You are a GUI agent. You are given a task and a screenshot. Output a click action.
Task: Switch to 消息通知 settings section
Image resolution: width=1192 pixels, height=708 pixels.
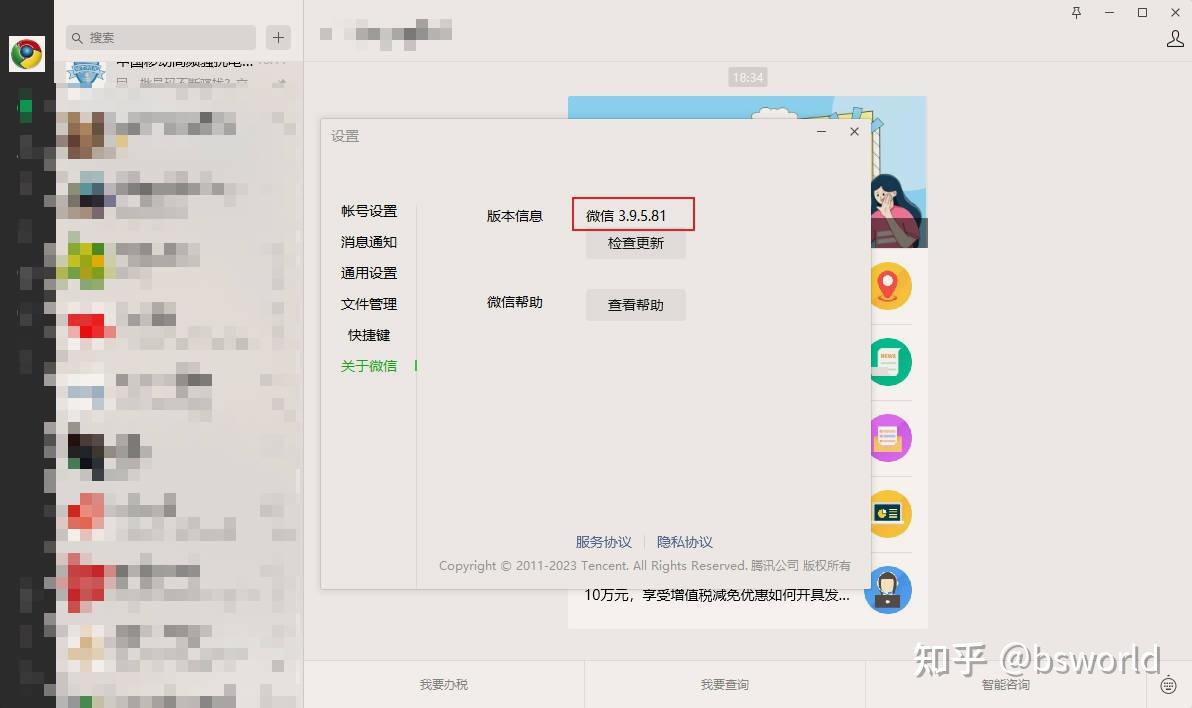pos(368,242)
